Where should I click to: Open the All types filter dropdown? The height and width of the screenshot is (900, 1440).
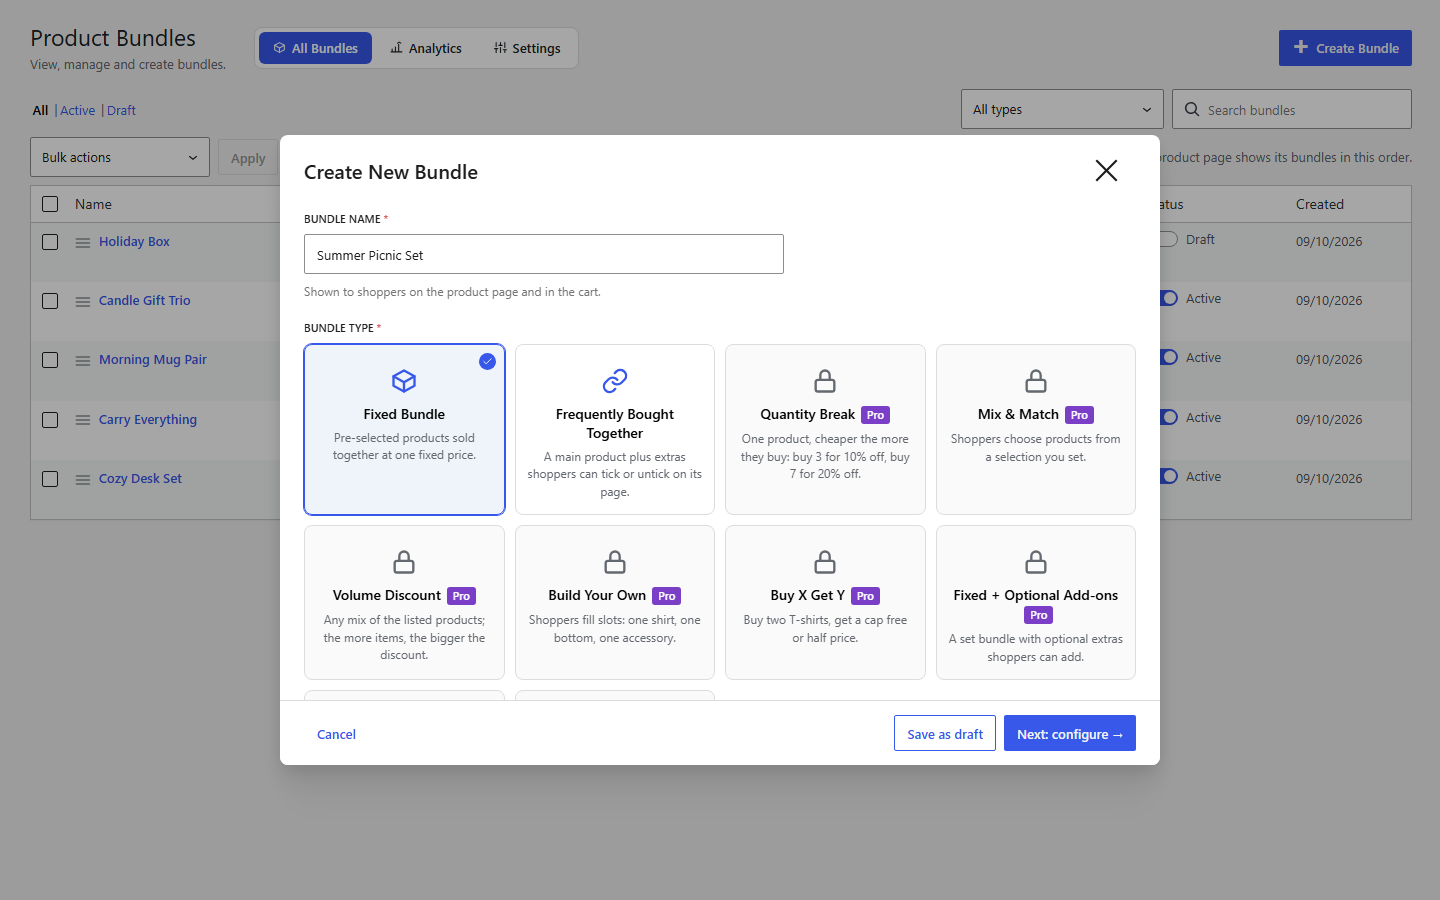coord(1062,109)
